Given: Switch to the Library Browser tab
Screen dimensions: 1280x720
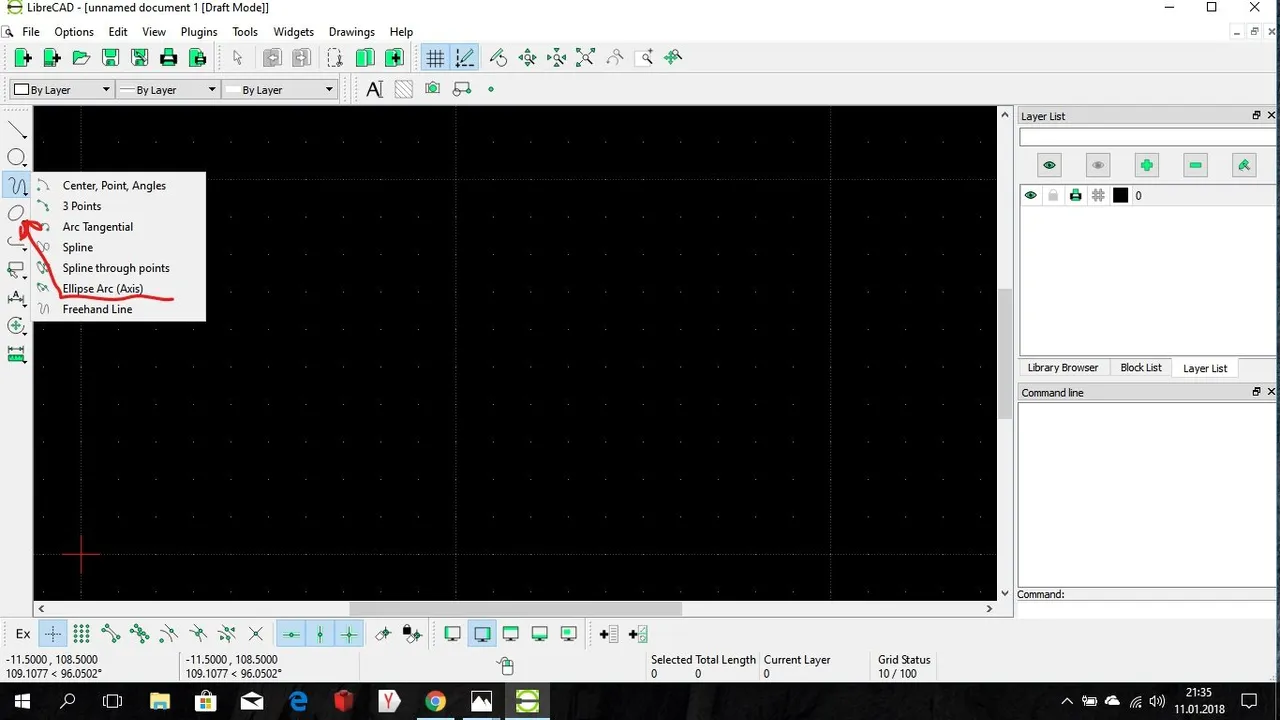Looking at the screenshot, I should (1062, 367).
